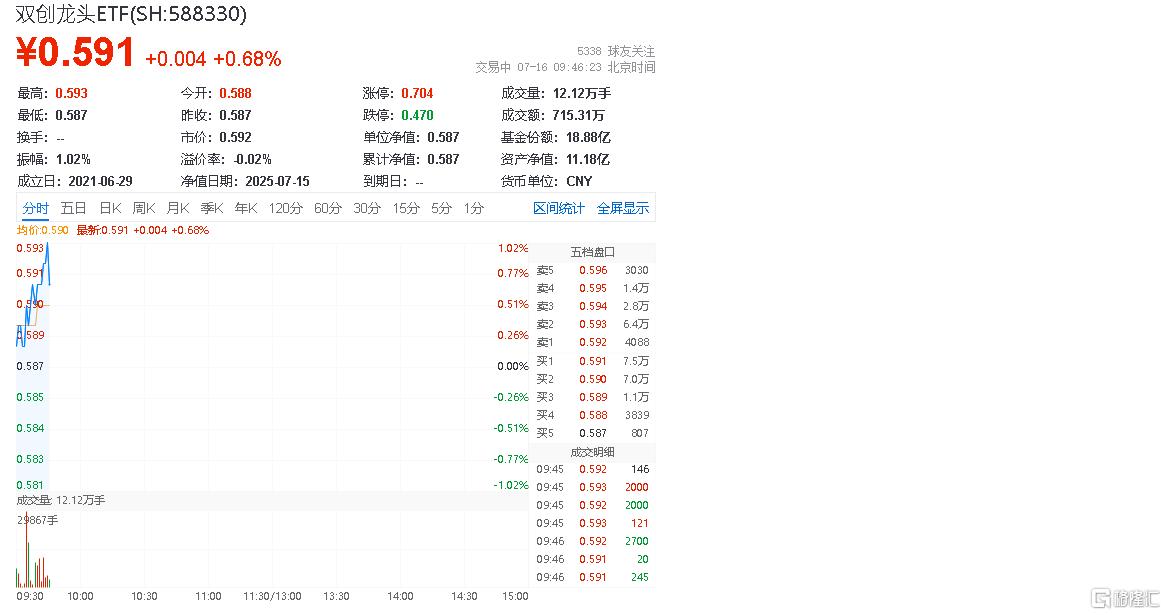Viewport: 1166px width, 615px height.
Task: Open the 月K monthly candlestick tab
Action: (178, 208)
